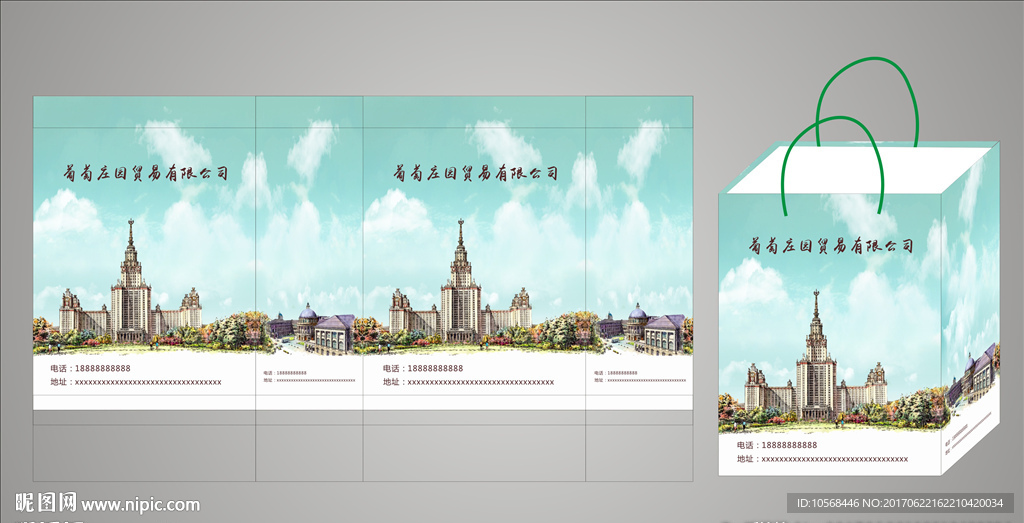Click the 地址 address line on the third flat panel

(x=468, y=382)
